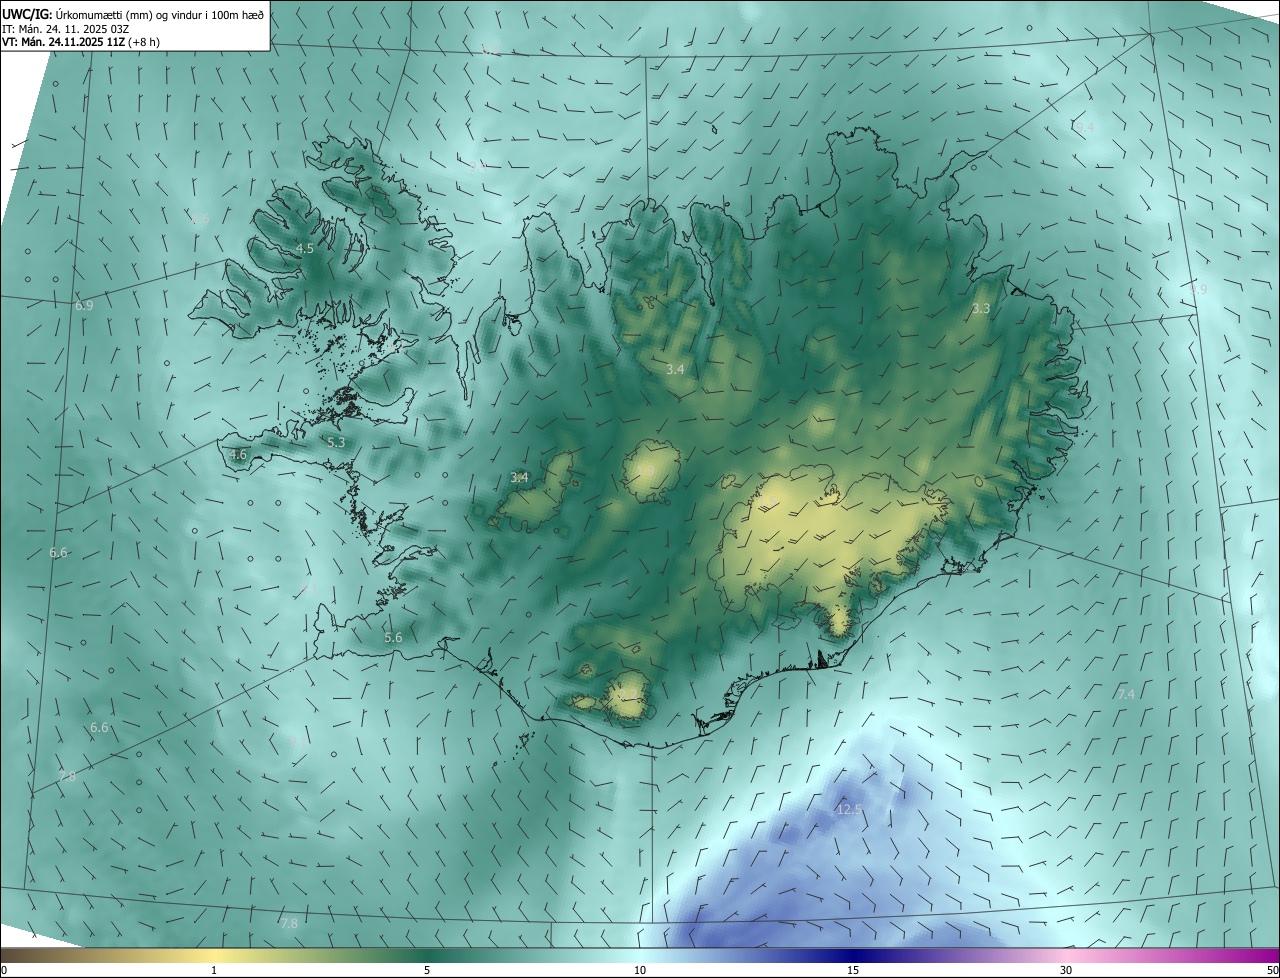Click the initial time line "IT: Mán. 24. 11. 2025 03Z"
Viewport: 1280px width, 978px height.
[x=64, y=28]
